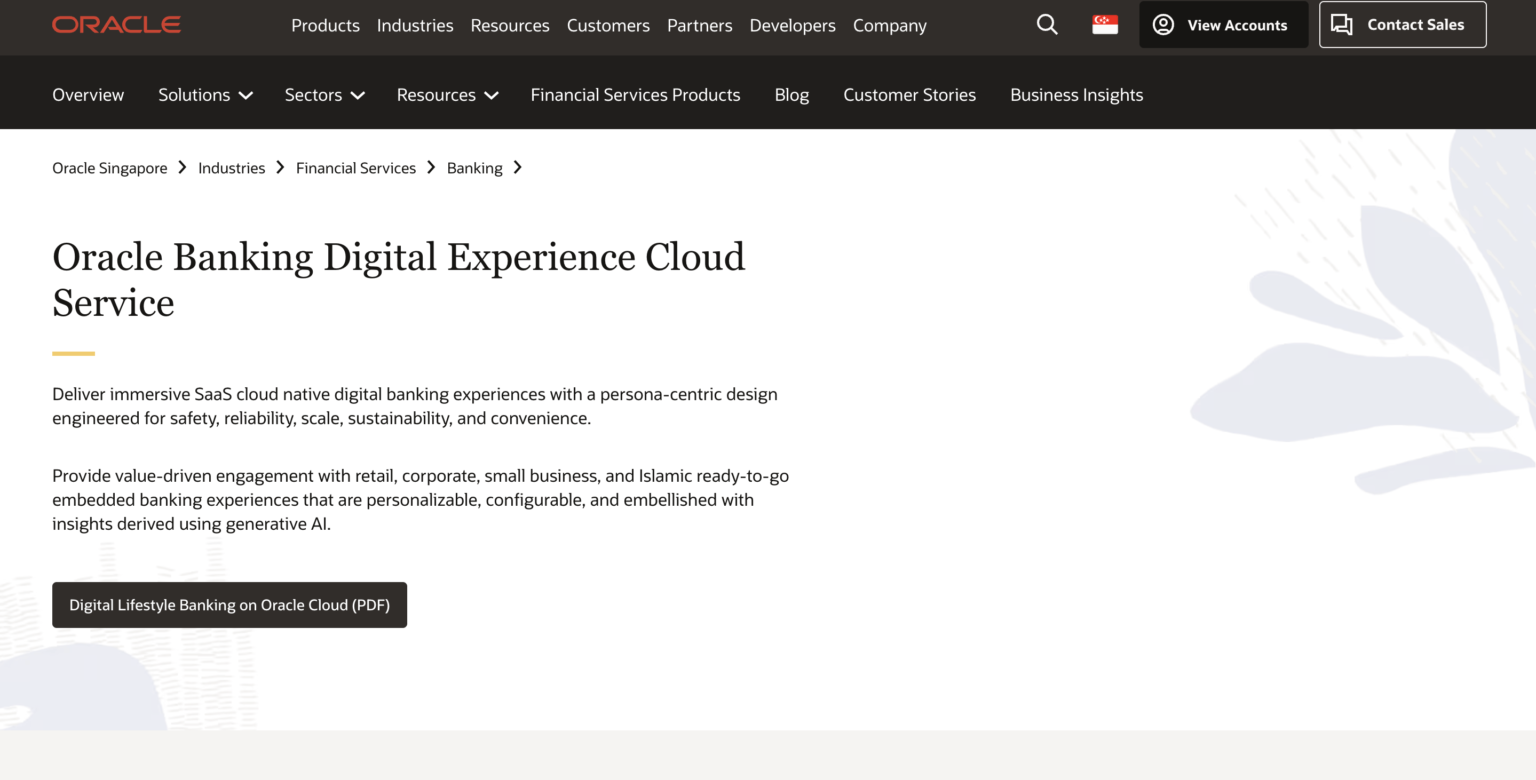
Task: Click Financial Services breadcrumb link
Action: tap(355, 168)
